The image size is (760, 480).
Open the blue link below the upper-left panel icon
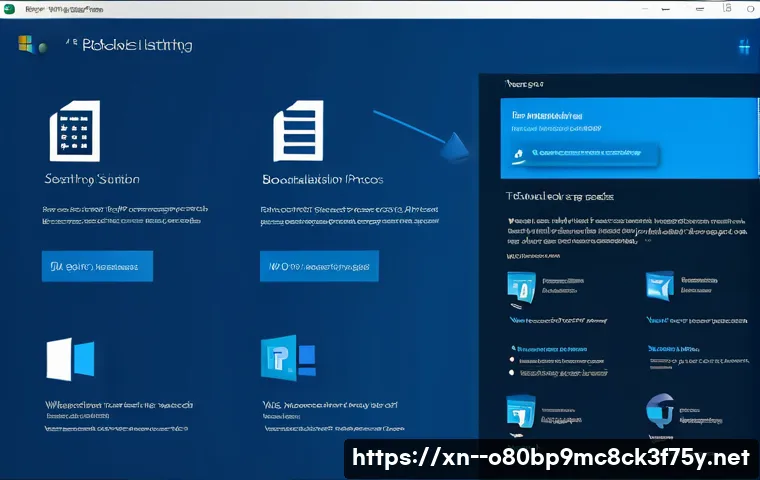(558, 320)
